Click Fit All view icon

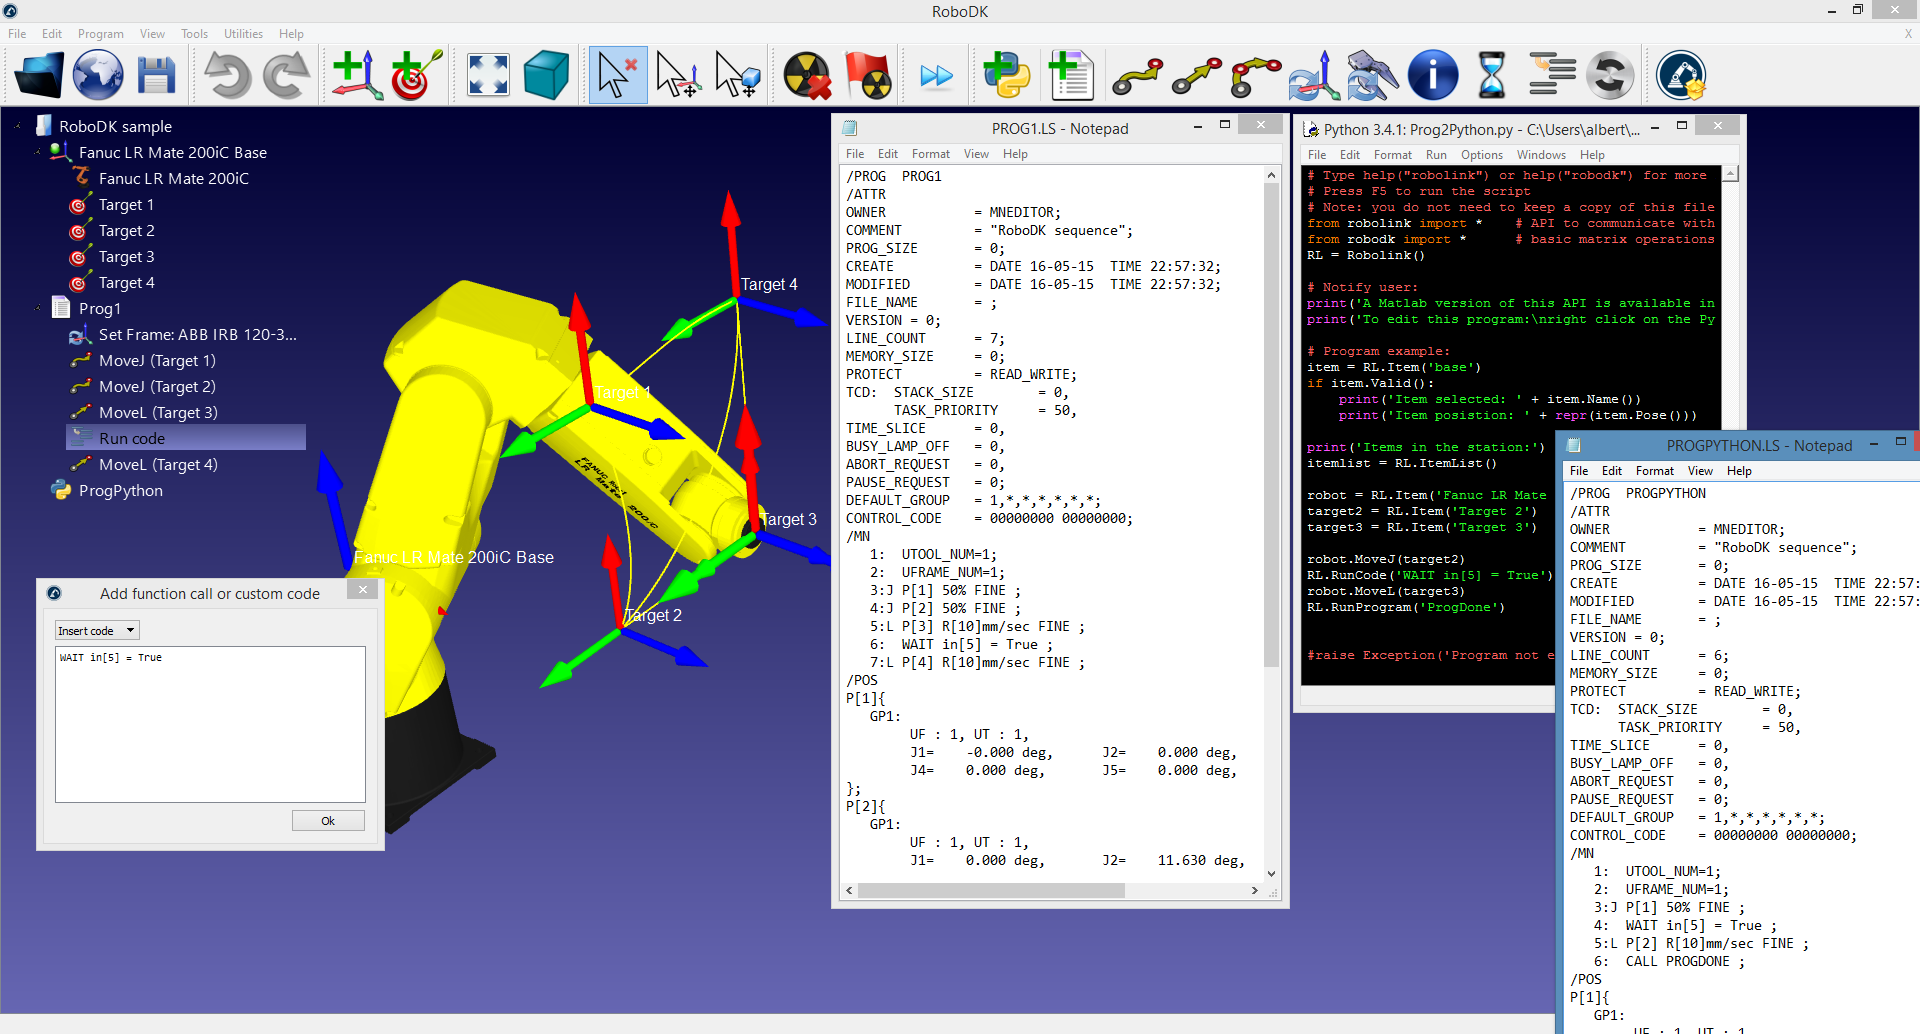pyautogui.click(x=486, y=74)
